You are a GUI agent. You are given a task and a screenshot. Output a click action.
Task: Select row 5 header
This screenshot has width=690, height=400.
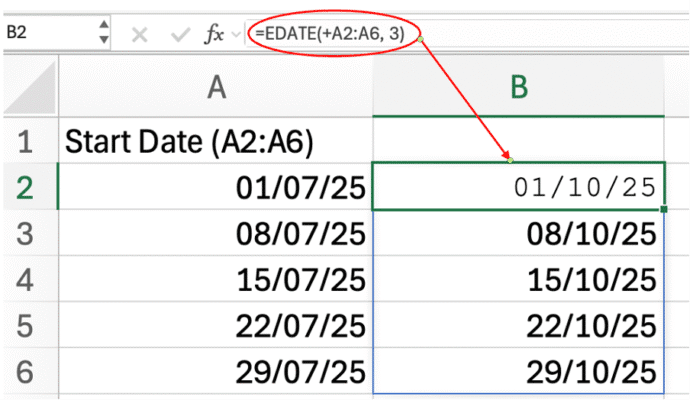pyautogui.click(x=27, y=326)
